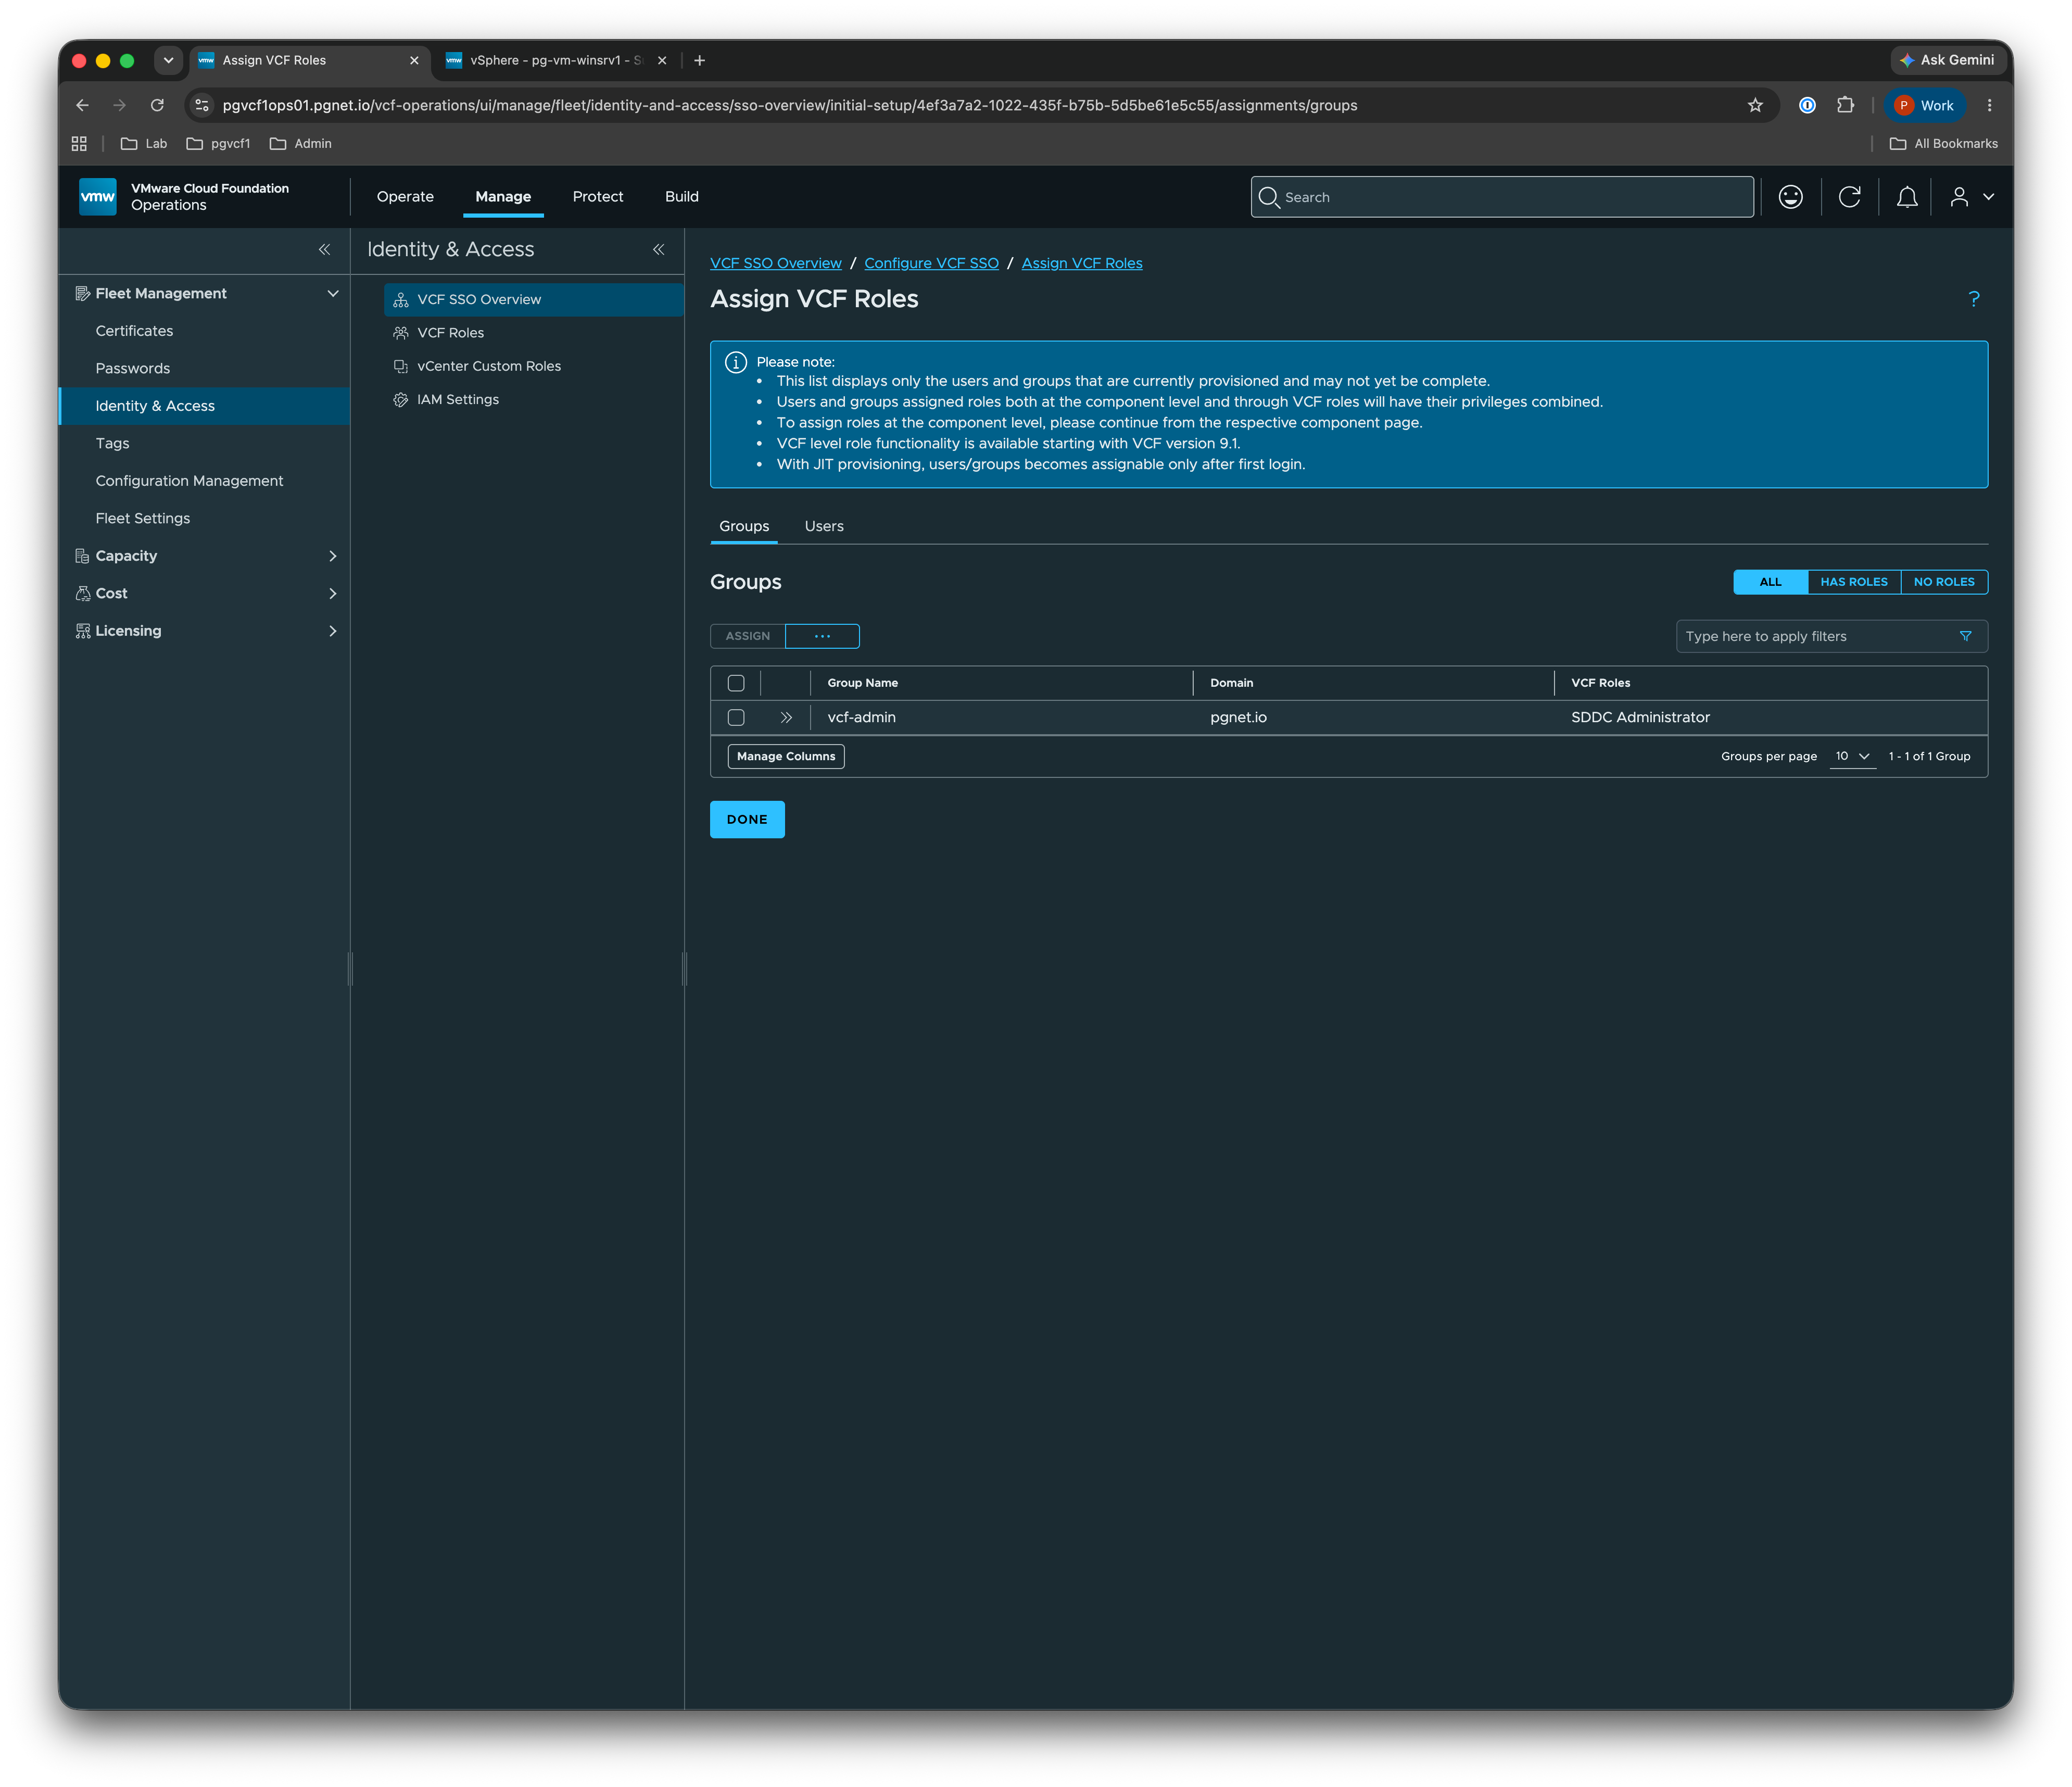
Task: Bookmark this page with star icon
Action: point(1755,105)
